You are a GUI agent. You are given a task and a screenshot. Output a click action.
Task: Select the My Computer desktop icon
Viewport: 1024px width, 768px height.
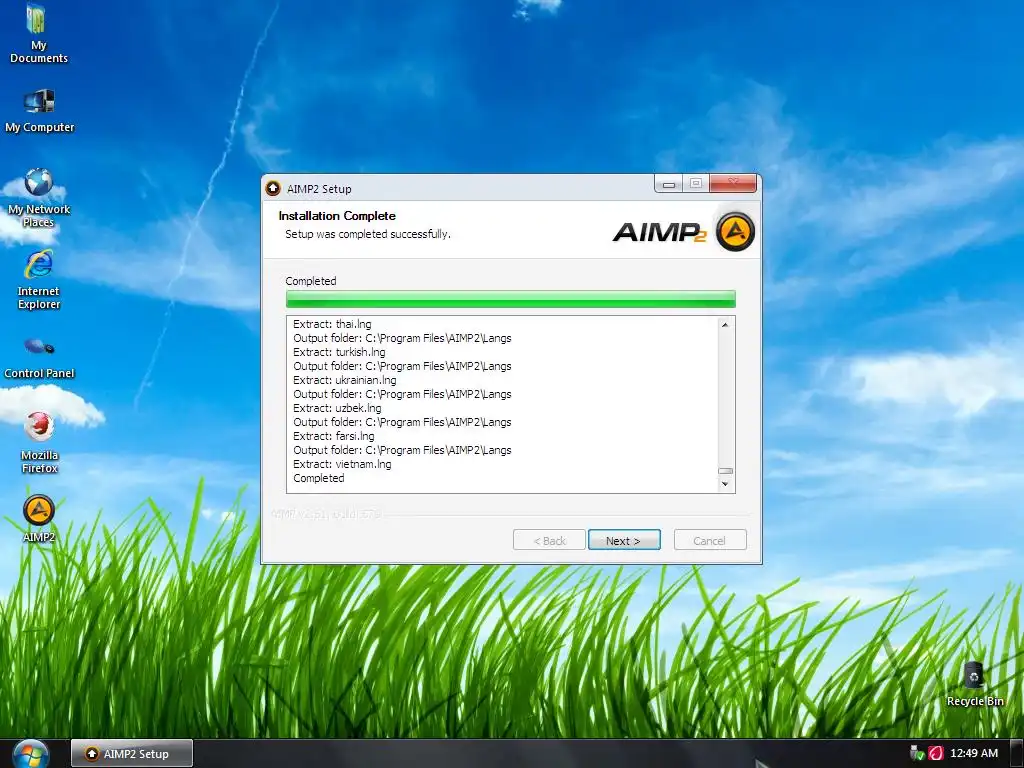tap(39, 111)
